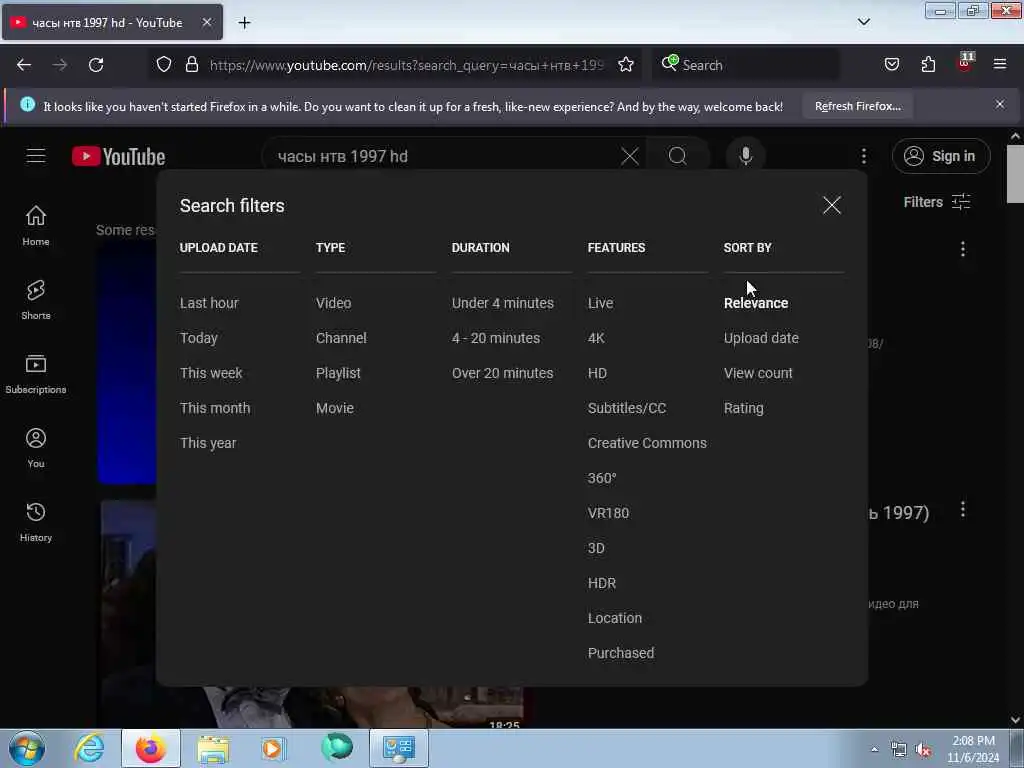Open Shorts in the sidebar
Image resolution: width=1024 pixels, height=768 pixels.
[36, 300]
